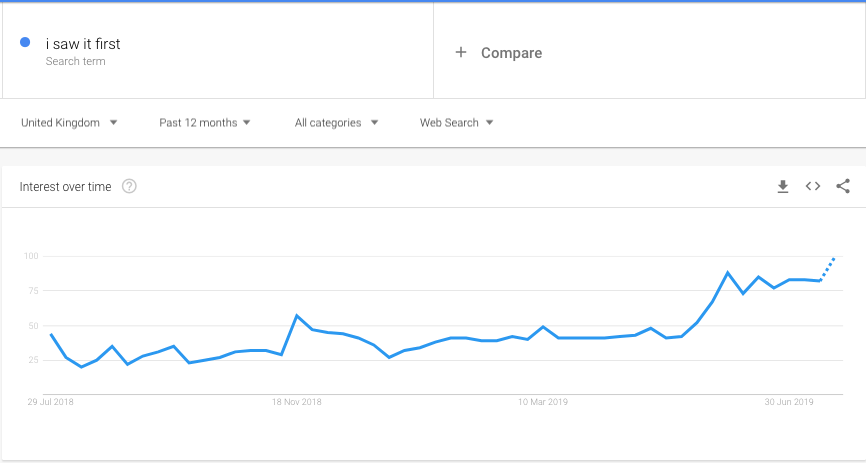Click the November 2018 peak on line
Image resolution: width=866 pixels, height=463 pixels.
(297, 315)
